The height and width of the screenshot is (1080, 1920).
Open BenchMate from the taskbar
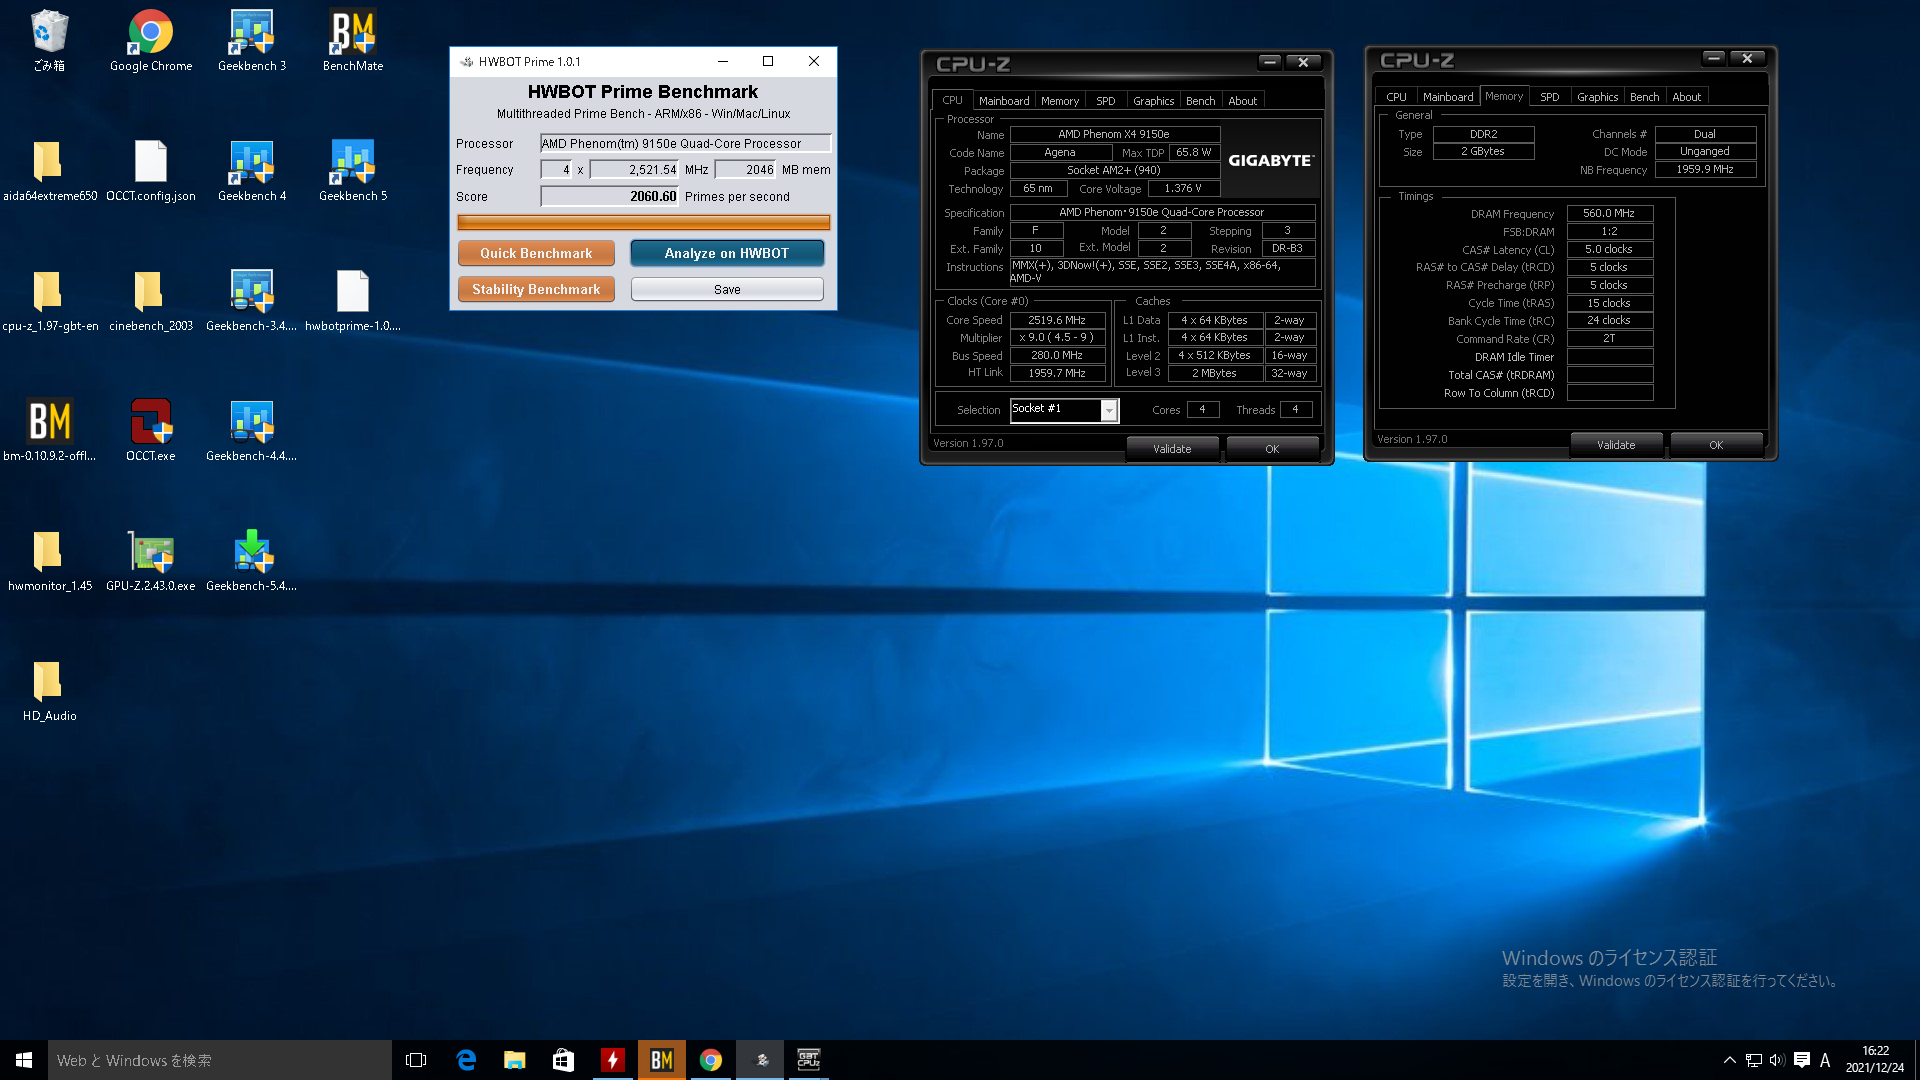[662, 1060]
